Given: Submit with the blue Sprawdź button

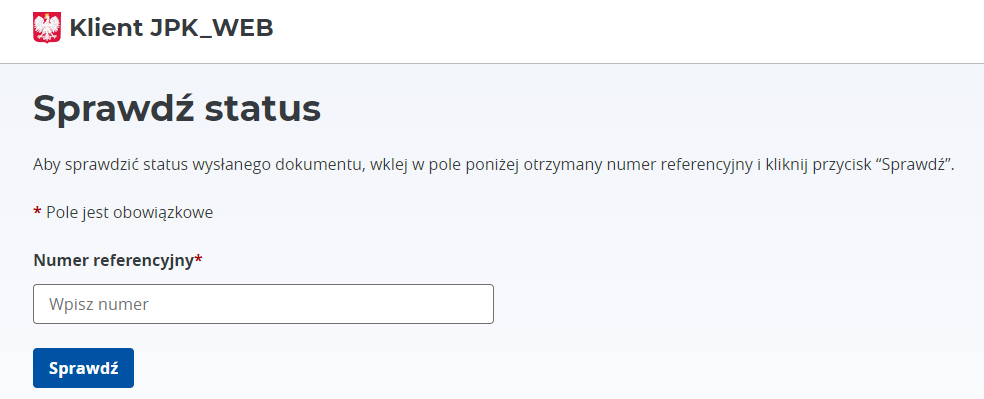Looking at the screenshot, I should [x=83, y=368].
